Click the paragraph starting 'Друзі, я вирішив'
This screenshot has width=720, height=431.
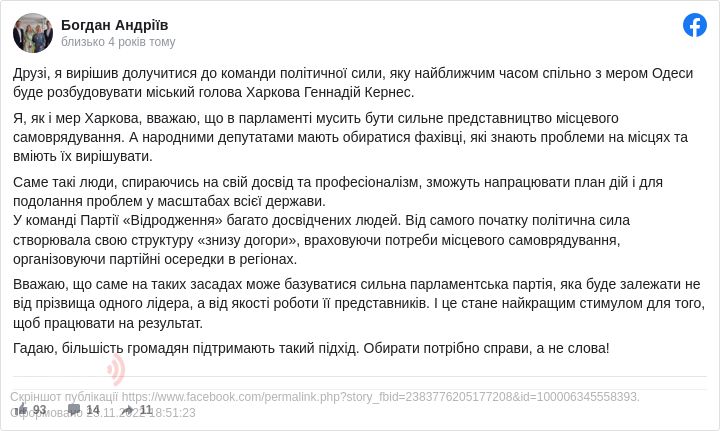(x=352, y=82)
